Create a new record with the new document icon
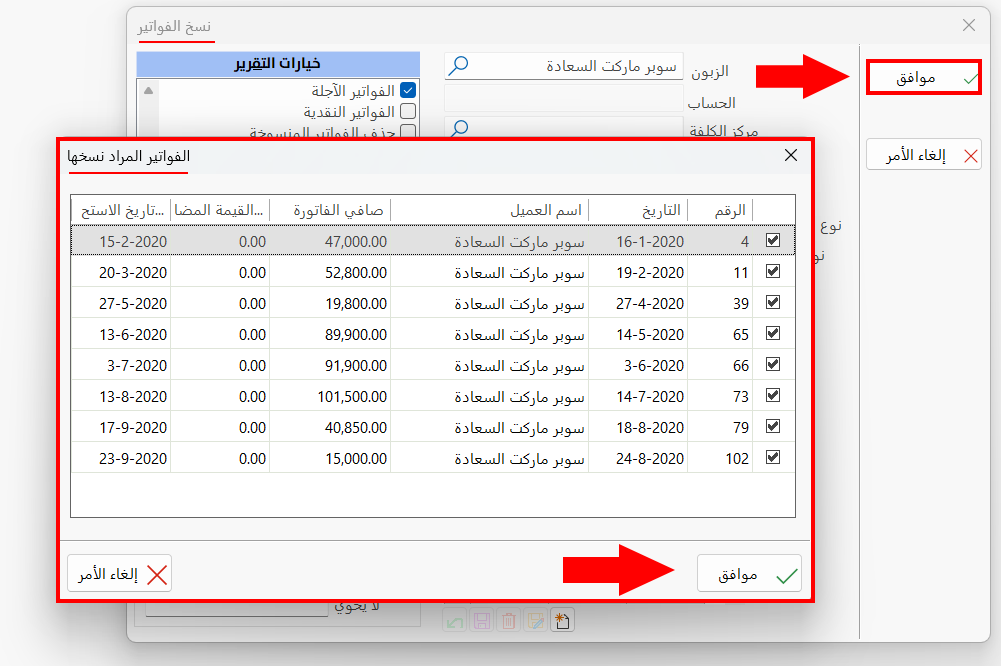1001x666 pixels. click(x=562, y=620)
